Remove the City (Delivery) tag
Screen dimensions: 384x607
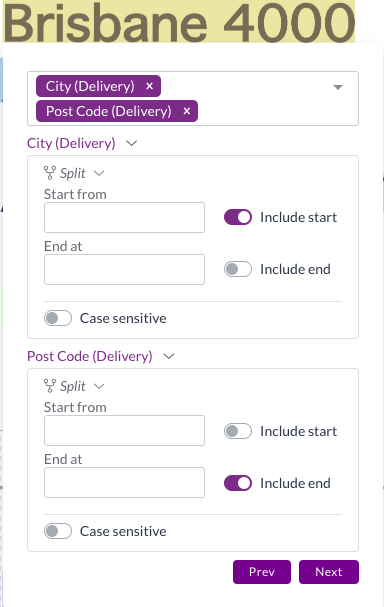point(149,86)
